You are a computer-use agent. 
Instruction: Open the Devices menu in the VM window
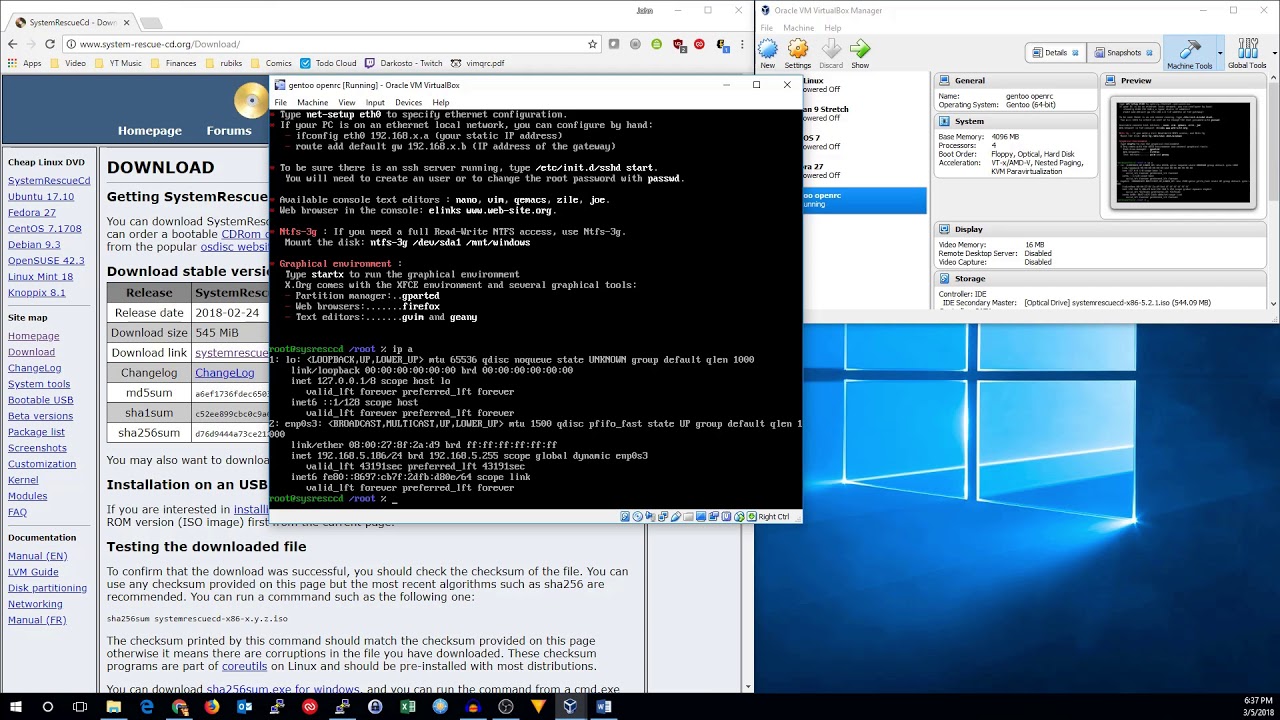(x=408, y=102)
